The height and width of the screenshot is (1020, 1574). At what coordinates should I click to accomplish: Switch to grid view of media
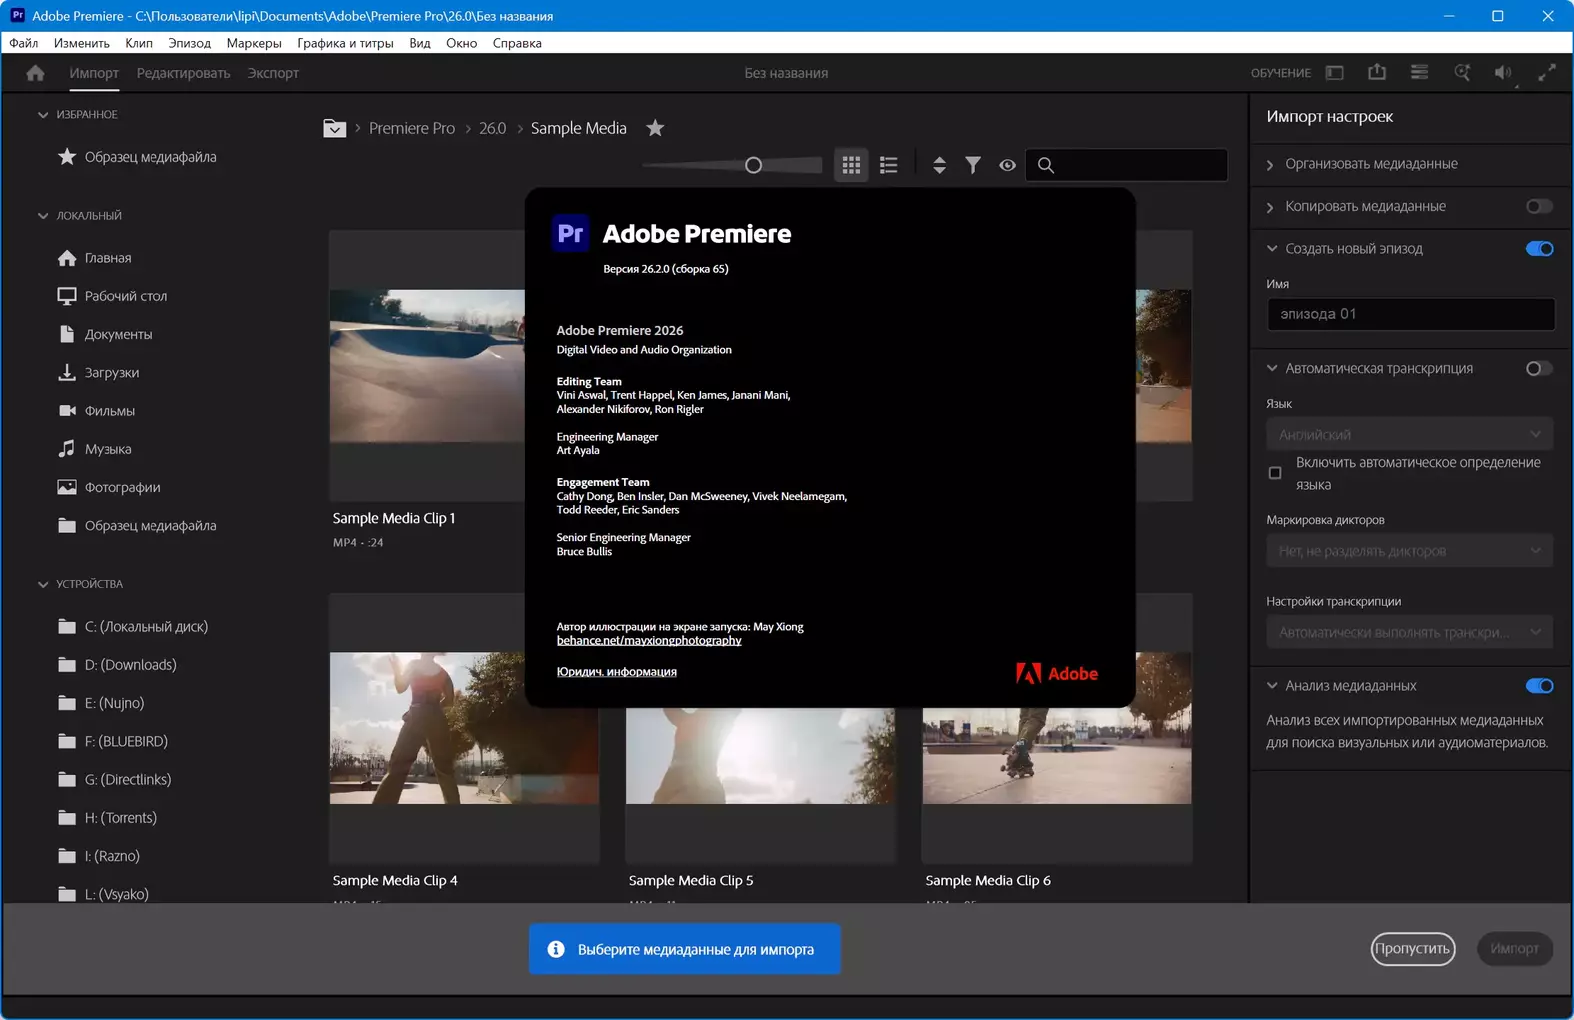click(x=851, y=165)
